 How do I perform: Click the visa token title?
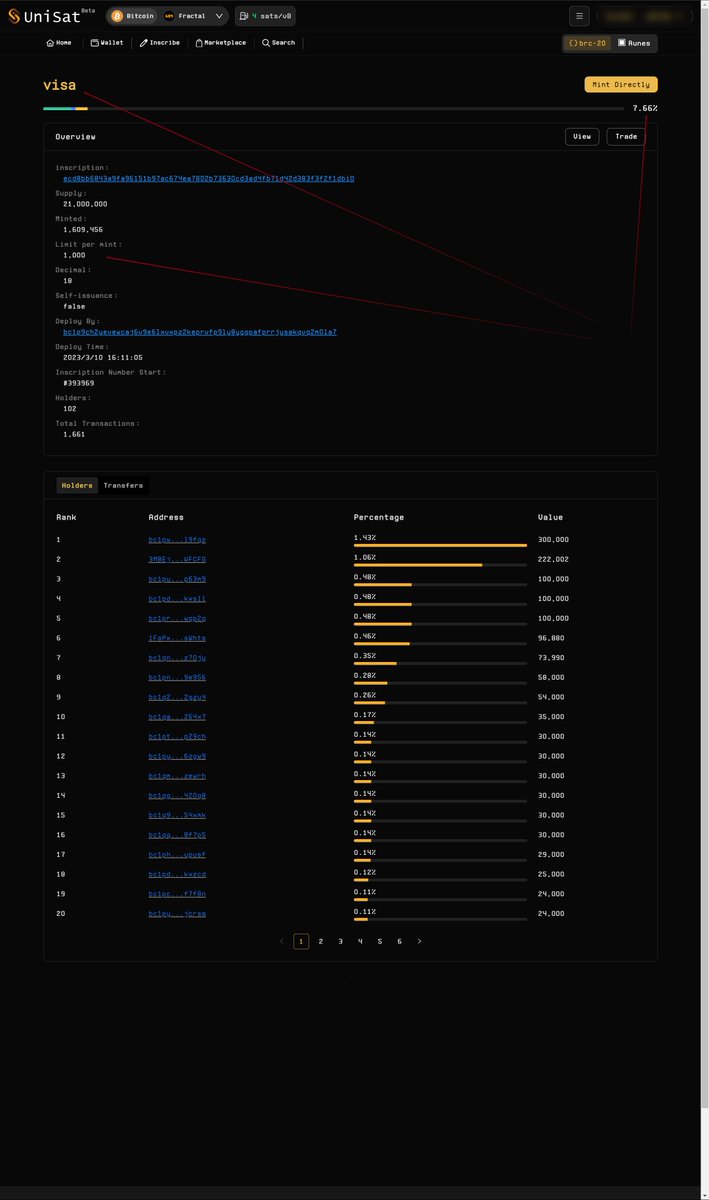point(59,86)
